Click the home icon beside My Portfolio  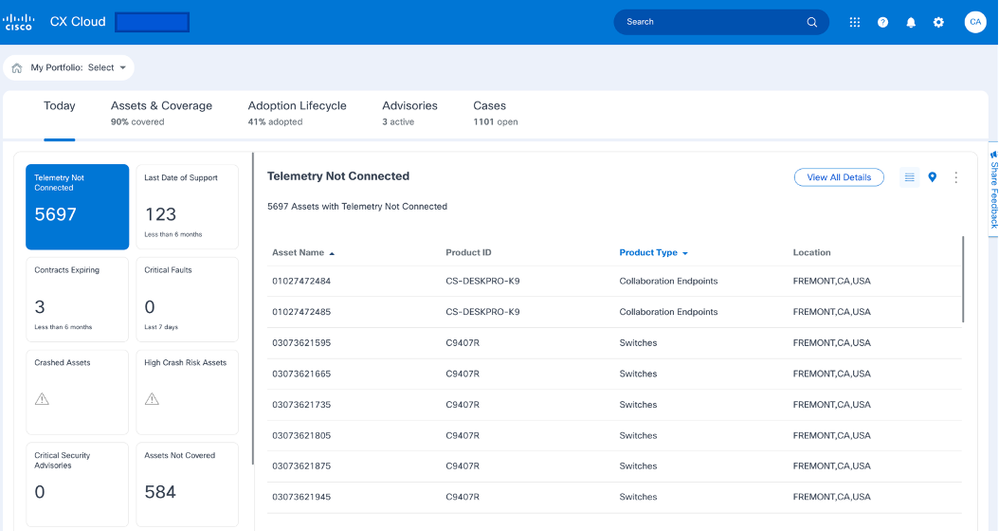pos(17,68)
